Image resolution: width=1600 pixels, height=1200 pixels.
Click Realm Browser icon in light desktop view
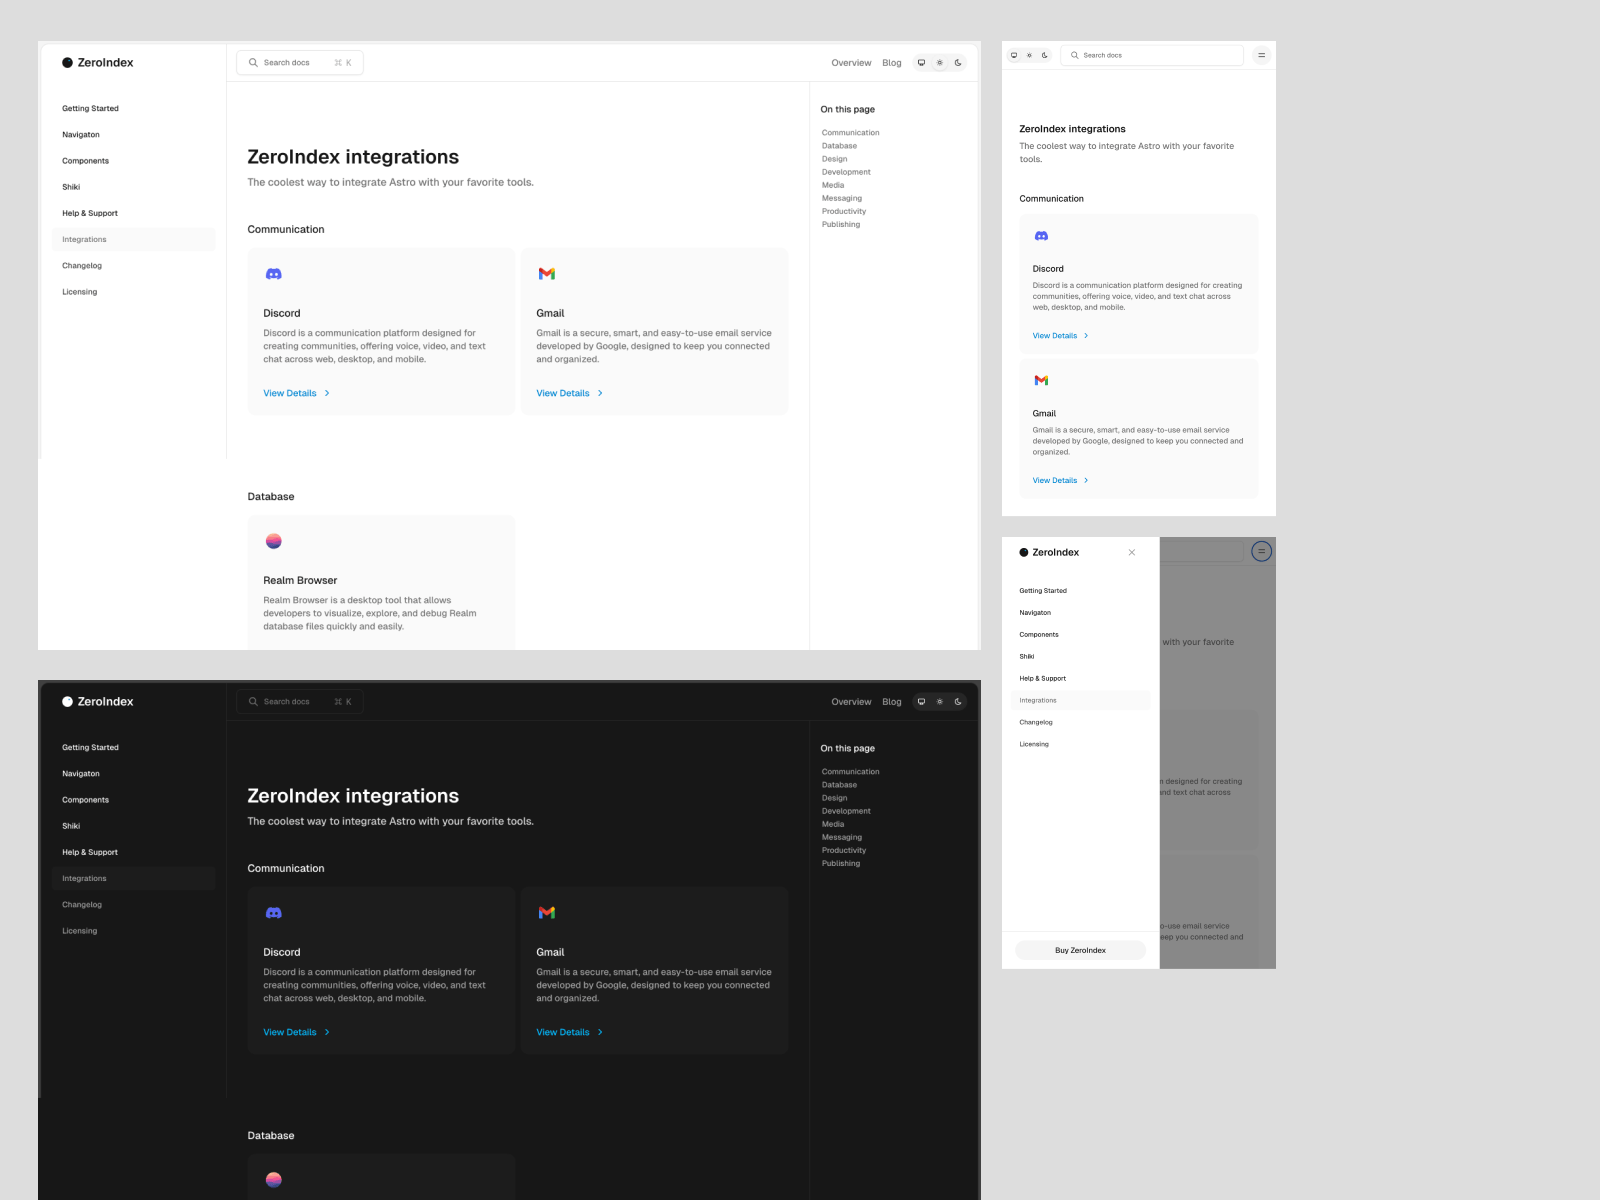273,541
